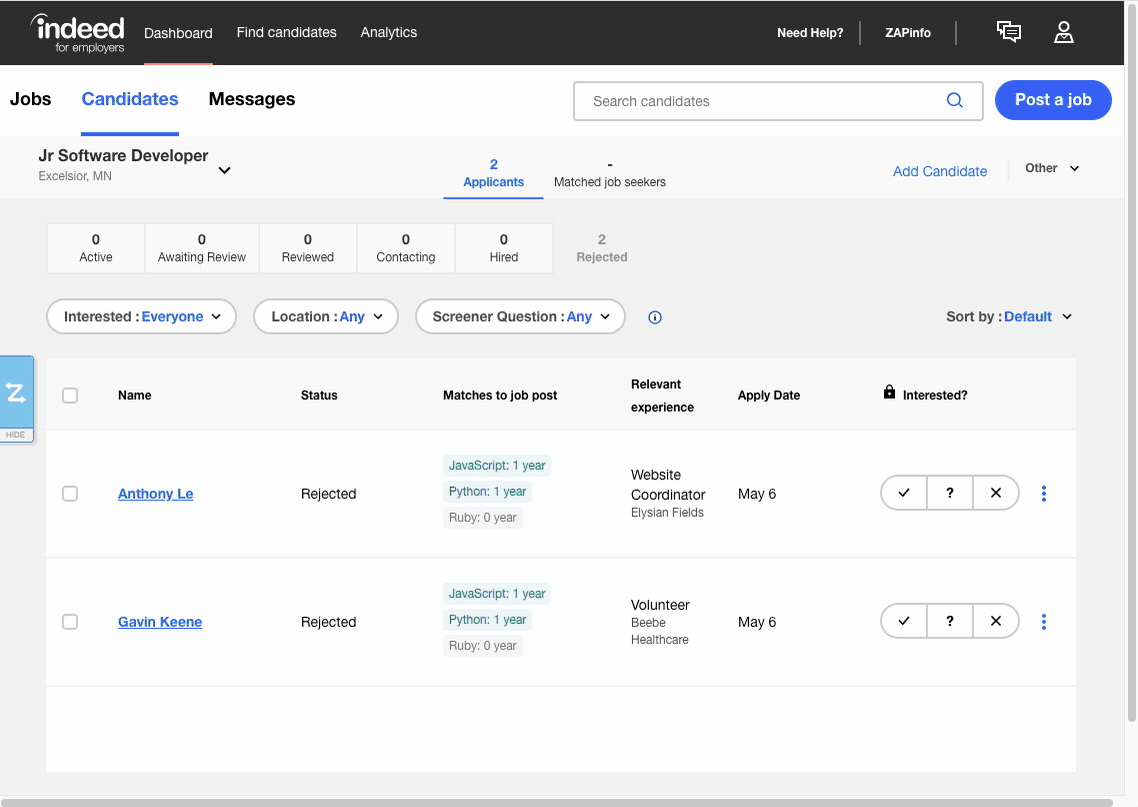Hide the ZAPinfo side tab
Image resolution: width=1138 pixels, height=807 pixels.
pos(15,435)
